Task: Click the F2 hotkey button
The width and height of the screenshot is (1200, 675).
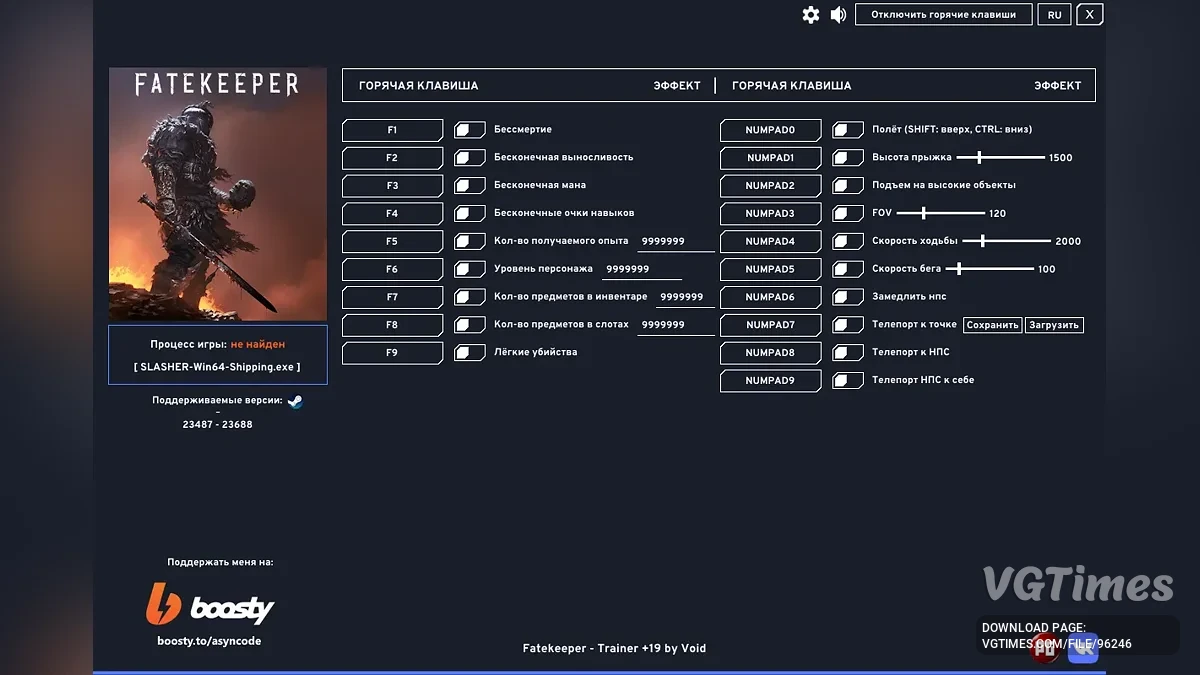Action: pyautogui.click(x=393, y=158)
